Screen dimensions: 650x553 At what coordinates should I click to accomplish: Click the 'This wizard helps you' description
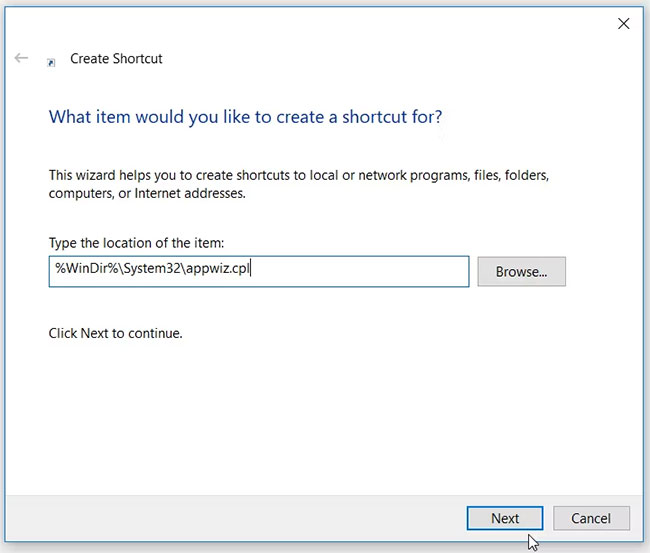pyautogui.click(x=299, y=184)
